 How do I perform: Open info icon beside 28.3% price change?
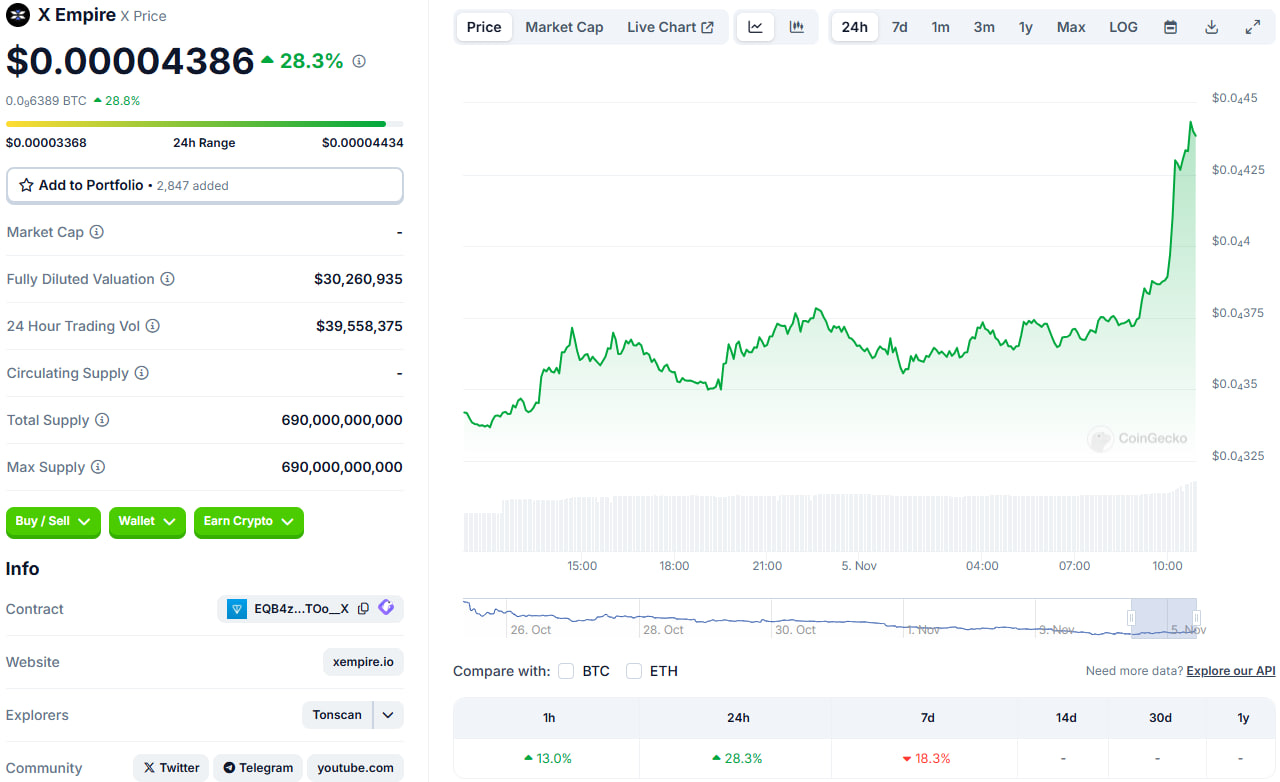click(x=359, y=61)
